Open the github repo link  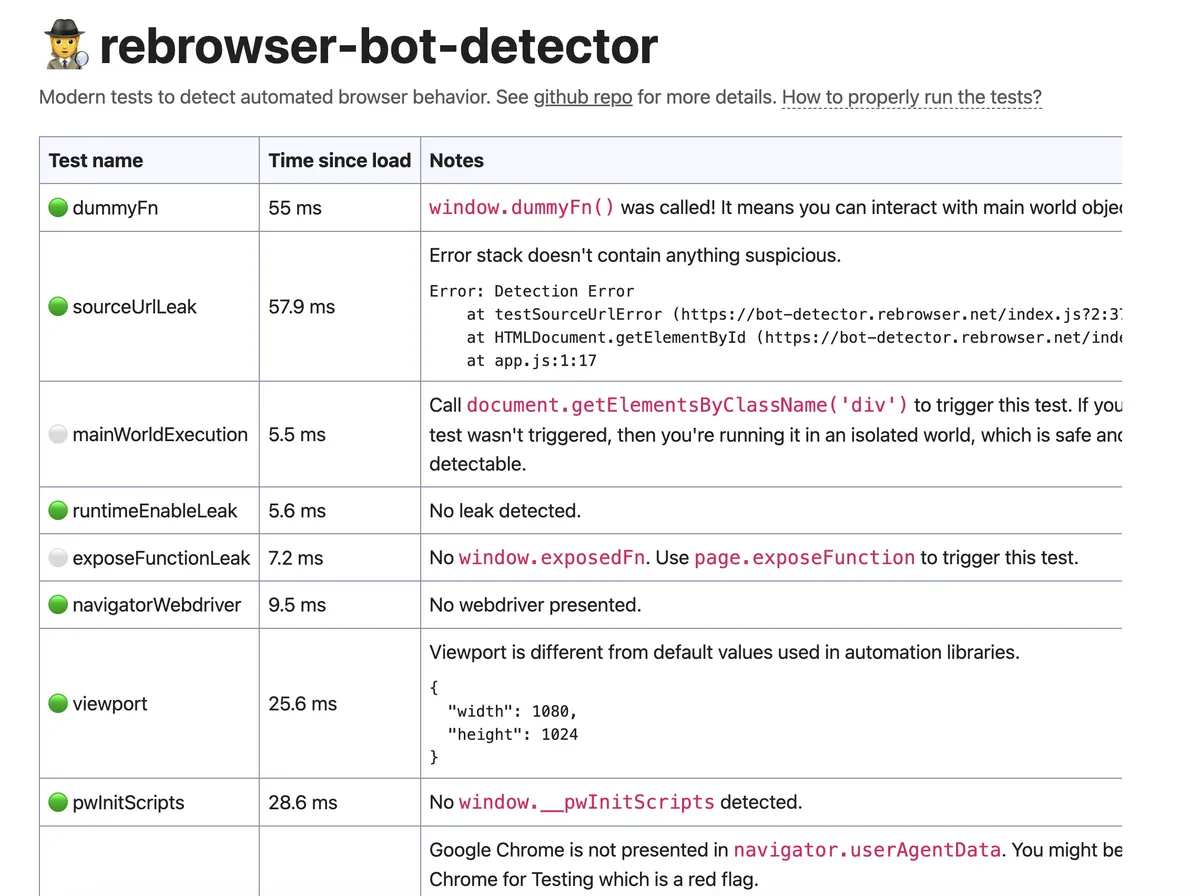click(582, 97)
